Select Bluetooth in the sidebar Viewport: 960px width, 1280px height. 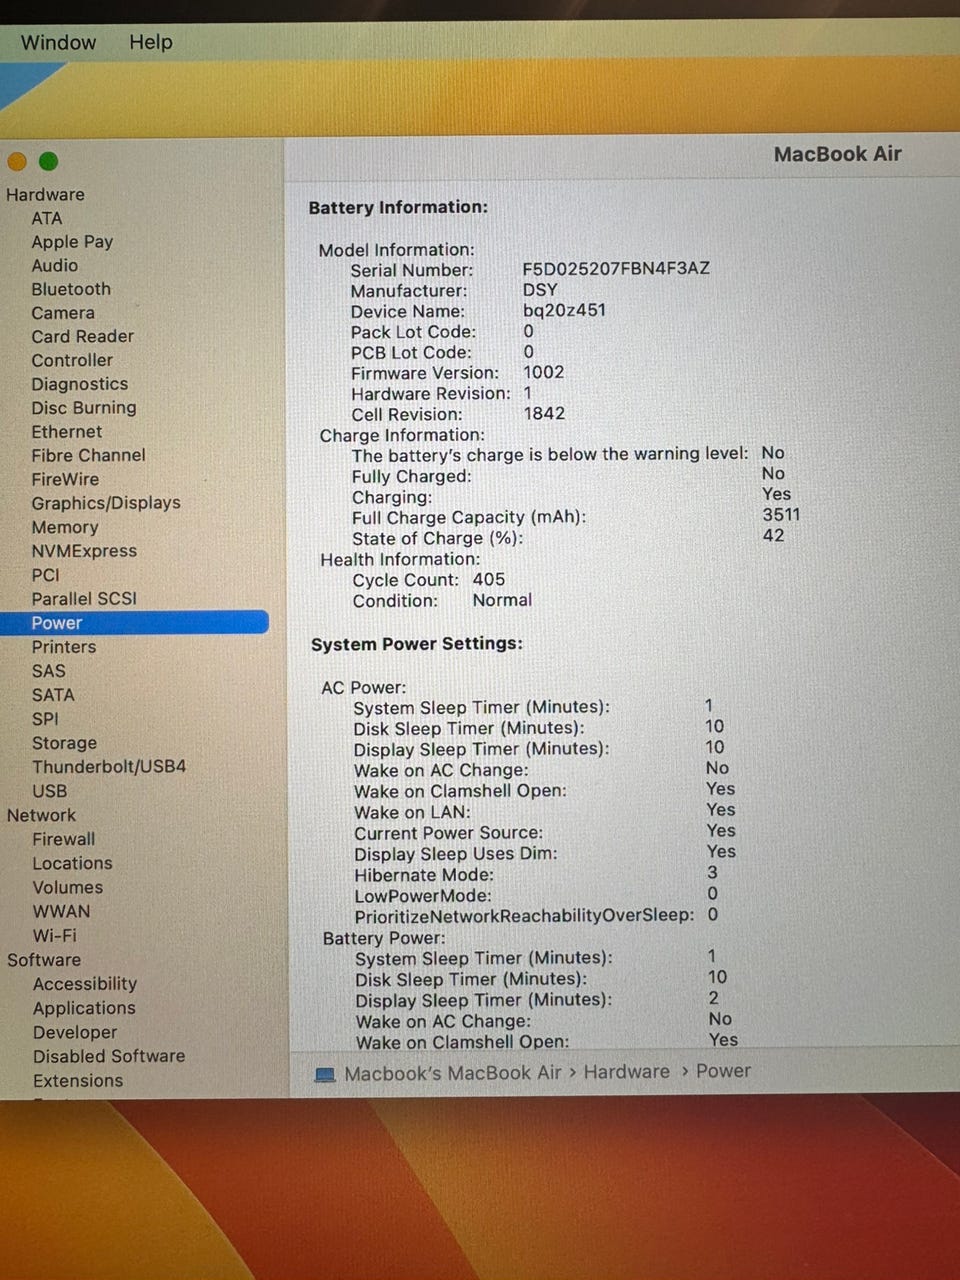[x=71, y=289]
